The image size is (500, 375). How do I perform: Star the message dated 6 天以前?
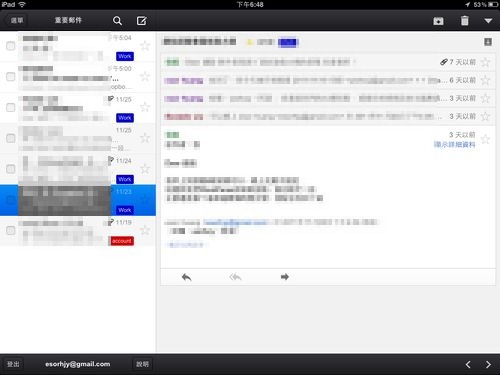(486, 80)
